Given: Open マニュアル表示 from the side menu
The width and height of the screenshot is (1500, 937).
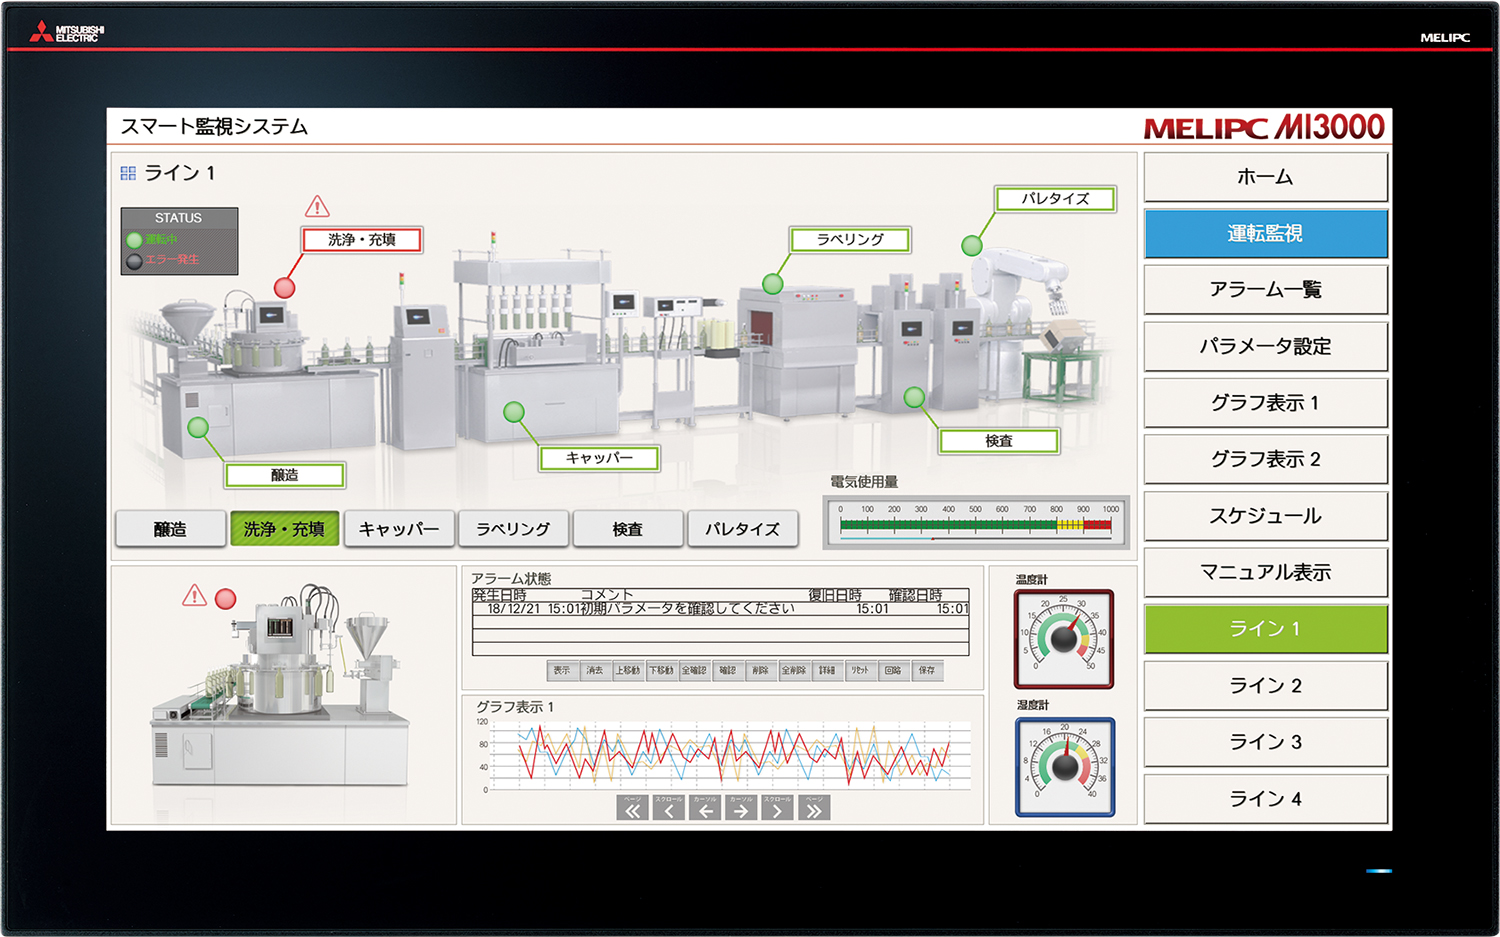Looking at the screenshot, I should (1265, 572).
